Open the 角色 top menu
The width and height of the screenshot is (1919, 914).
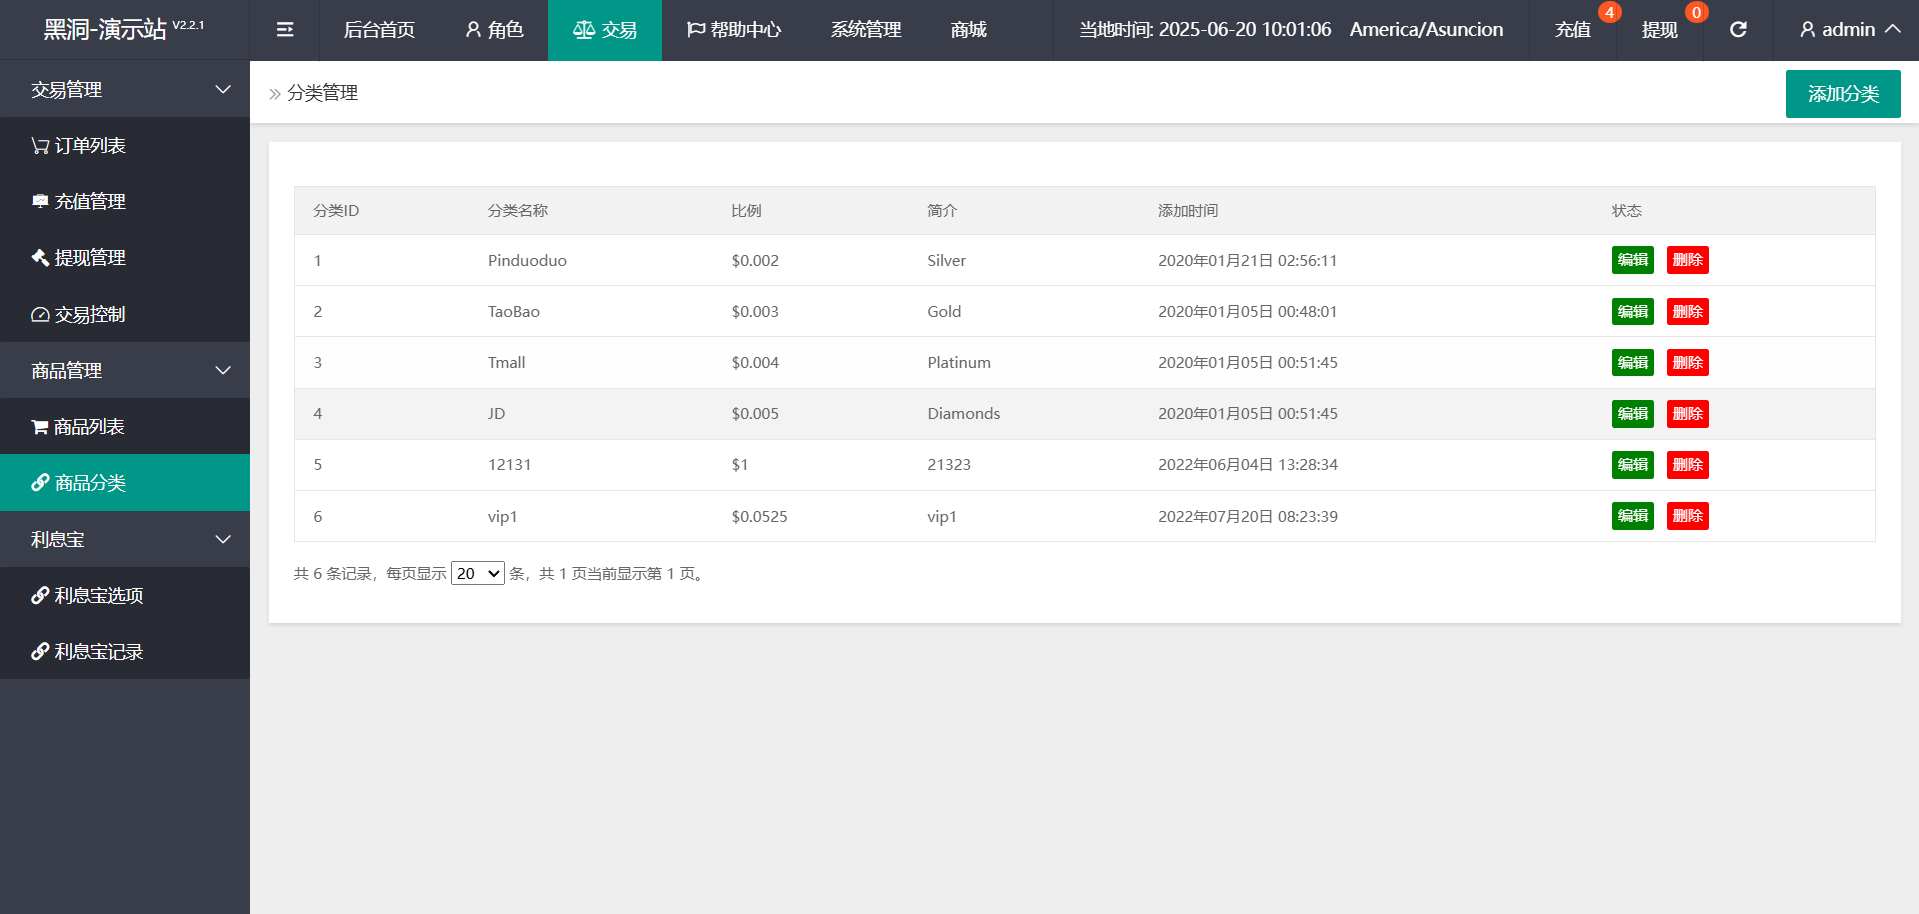[494, 30]
